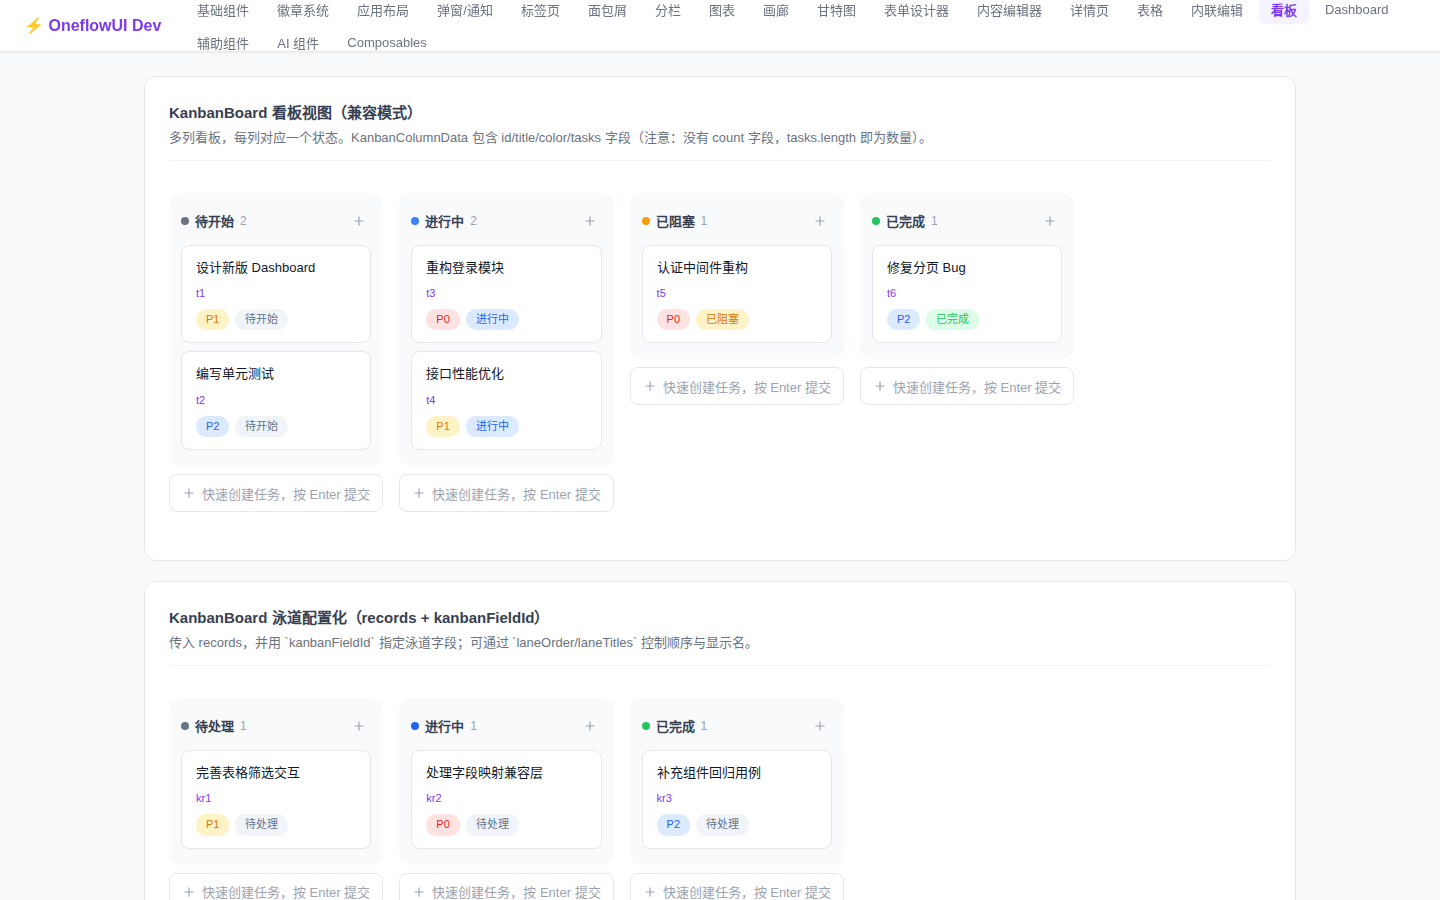Open the 补充组件回归用例 card
Screen dimensions: 1440x900
click(x=737, y=799)
